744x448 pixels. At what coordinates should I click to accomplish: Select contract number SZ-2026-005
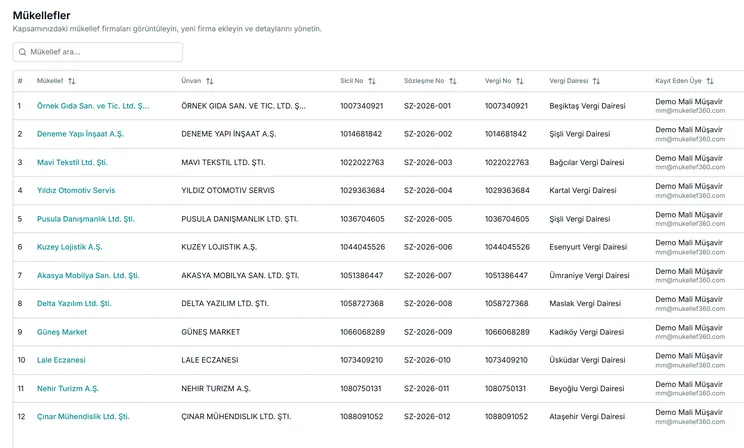click(428, 219)
